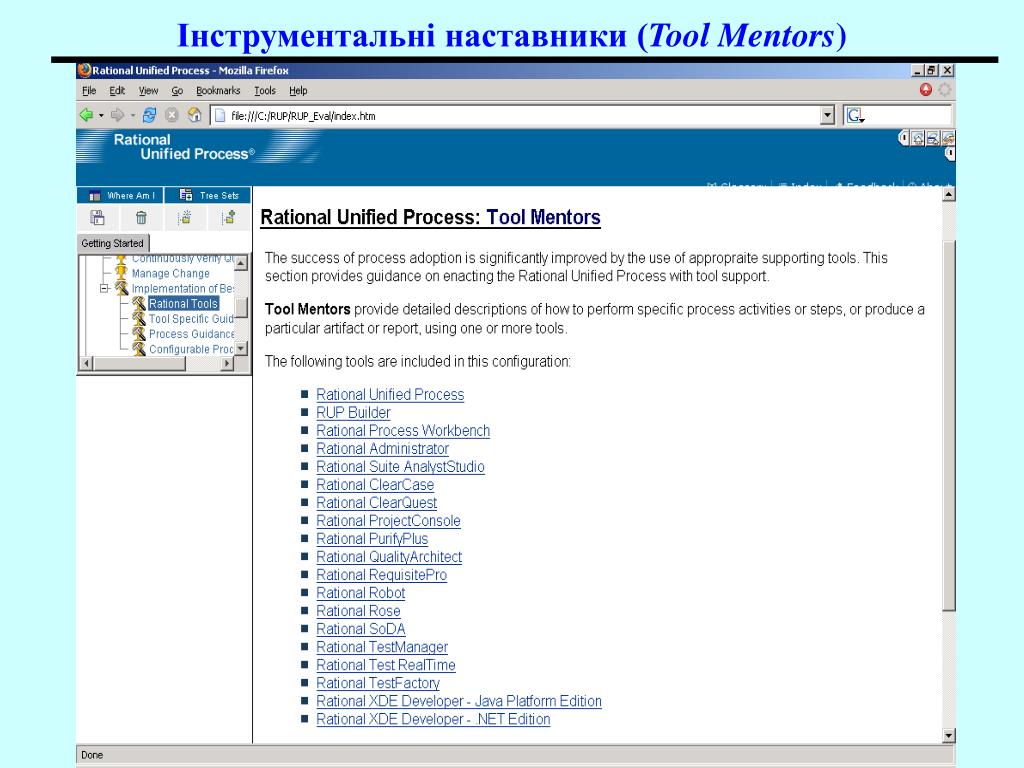Image resolution: width=1024 pixels, height=768 pixels.
Task: Open the Rational TestManager link
Action: [382, 647]
